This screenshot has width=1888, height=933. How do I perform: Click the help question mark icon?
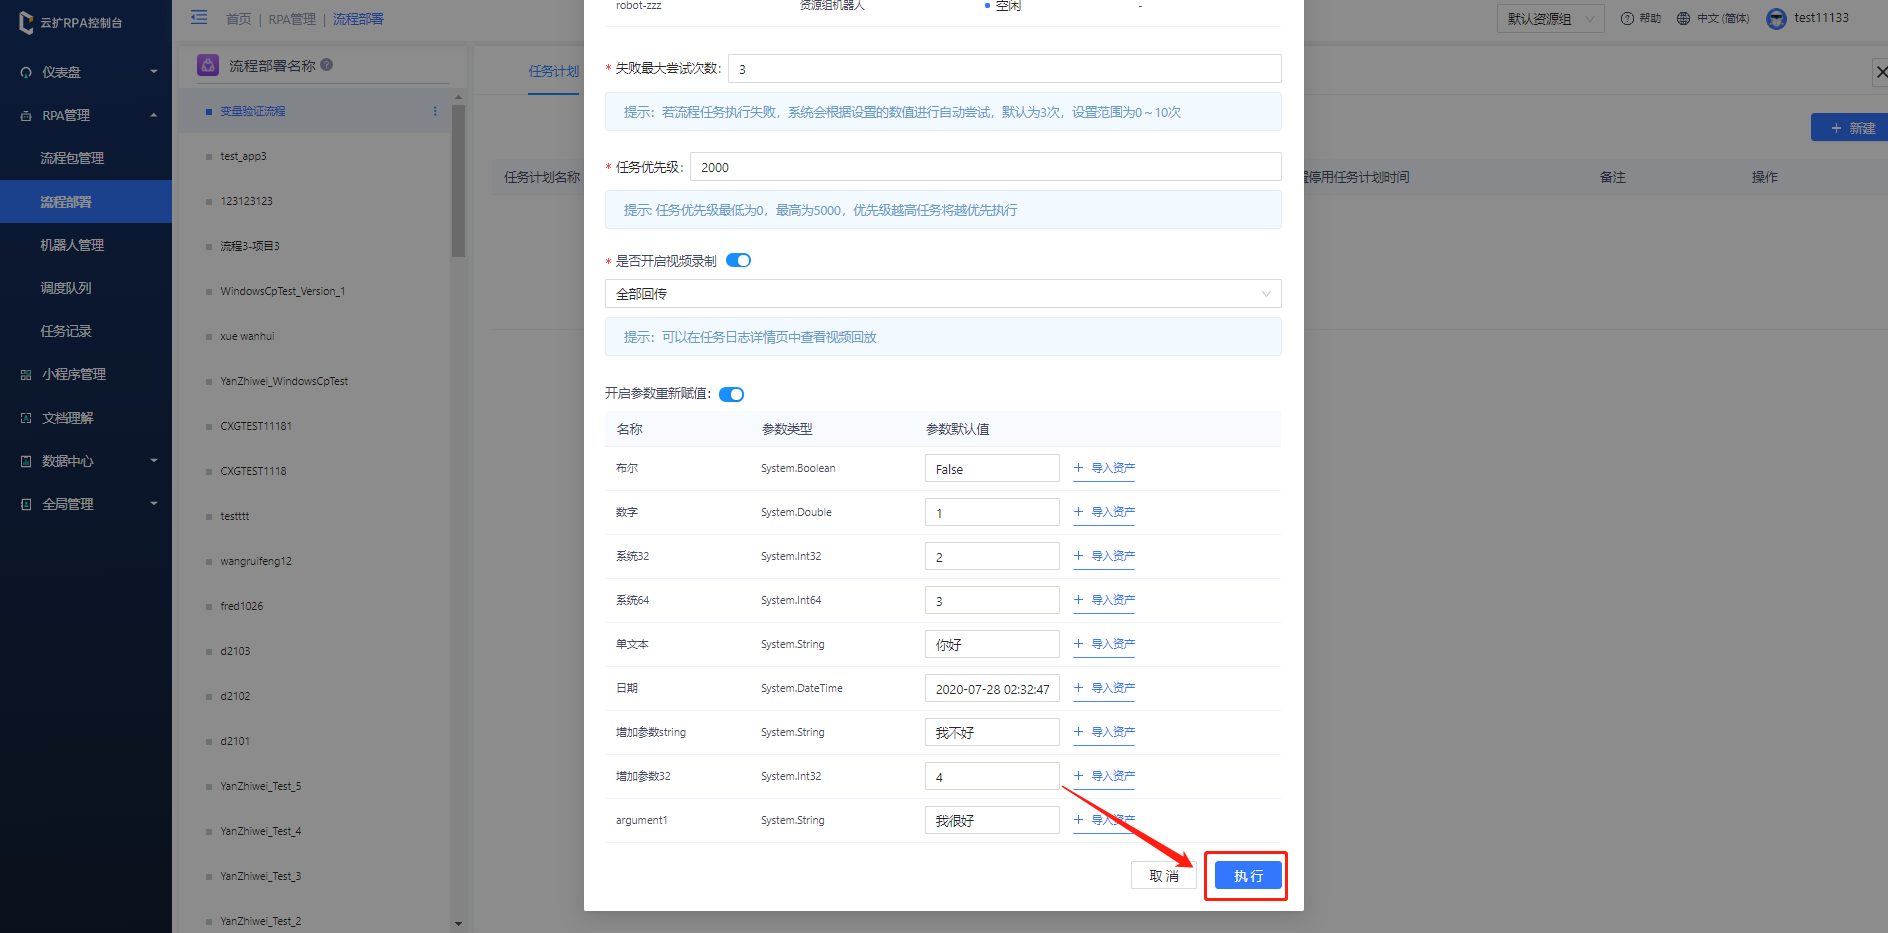[x=1627, y=18]
